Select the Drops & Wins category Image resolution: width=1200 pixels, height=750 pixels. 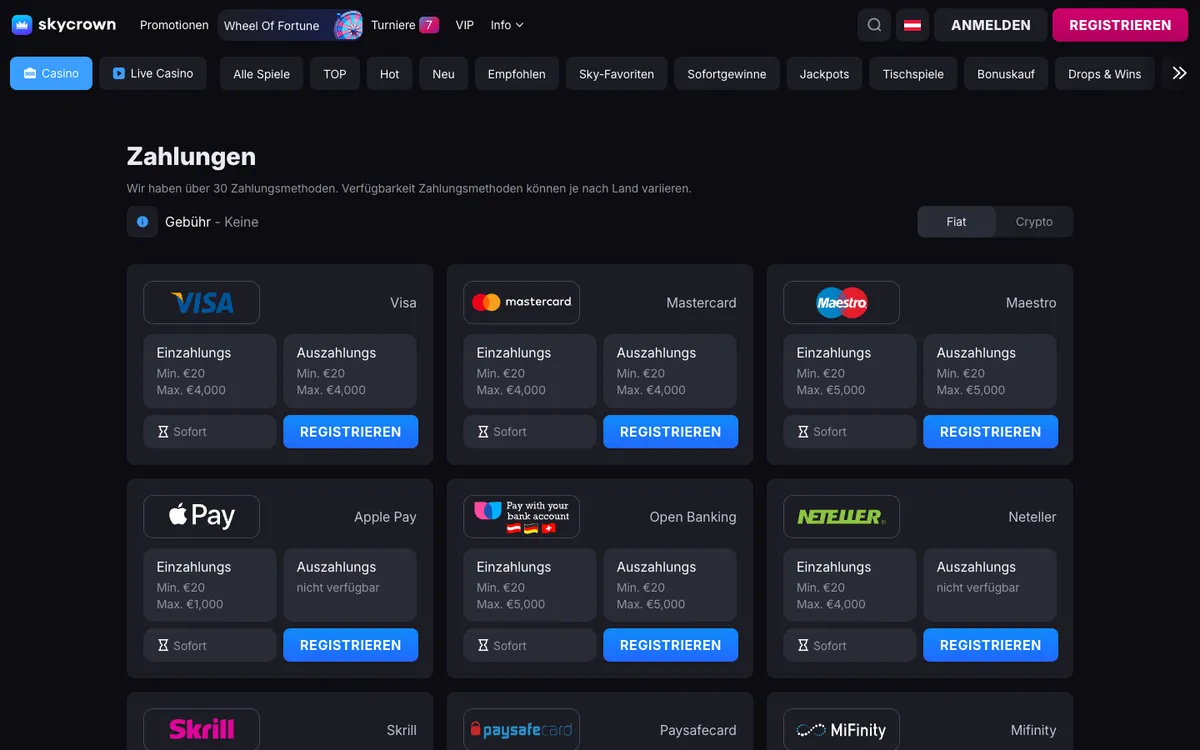point(1105,74)
